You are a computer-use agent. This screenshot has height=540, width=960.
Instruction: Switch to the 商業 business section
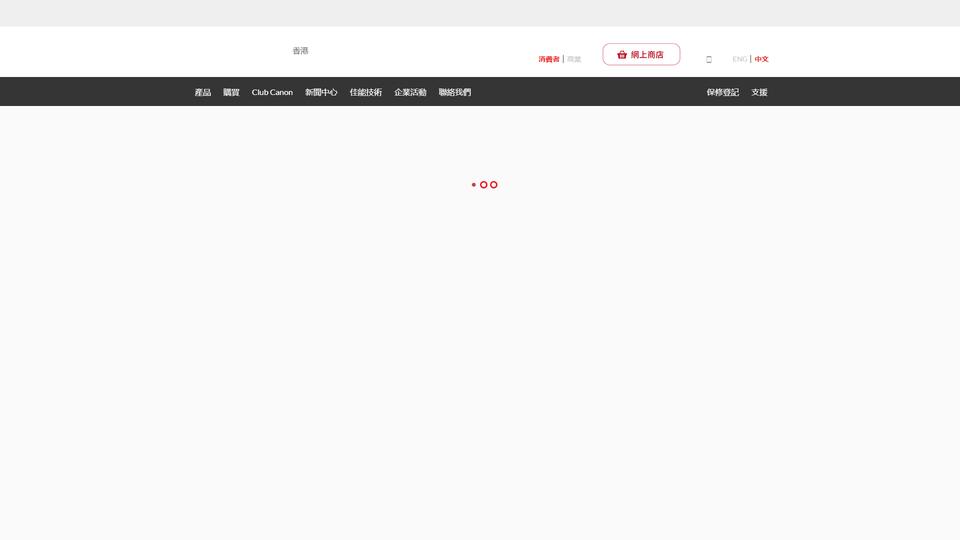pyautogui.click(x=574, y=59)
